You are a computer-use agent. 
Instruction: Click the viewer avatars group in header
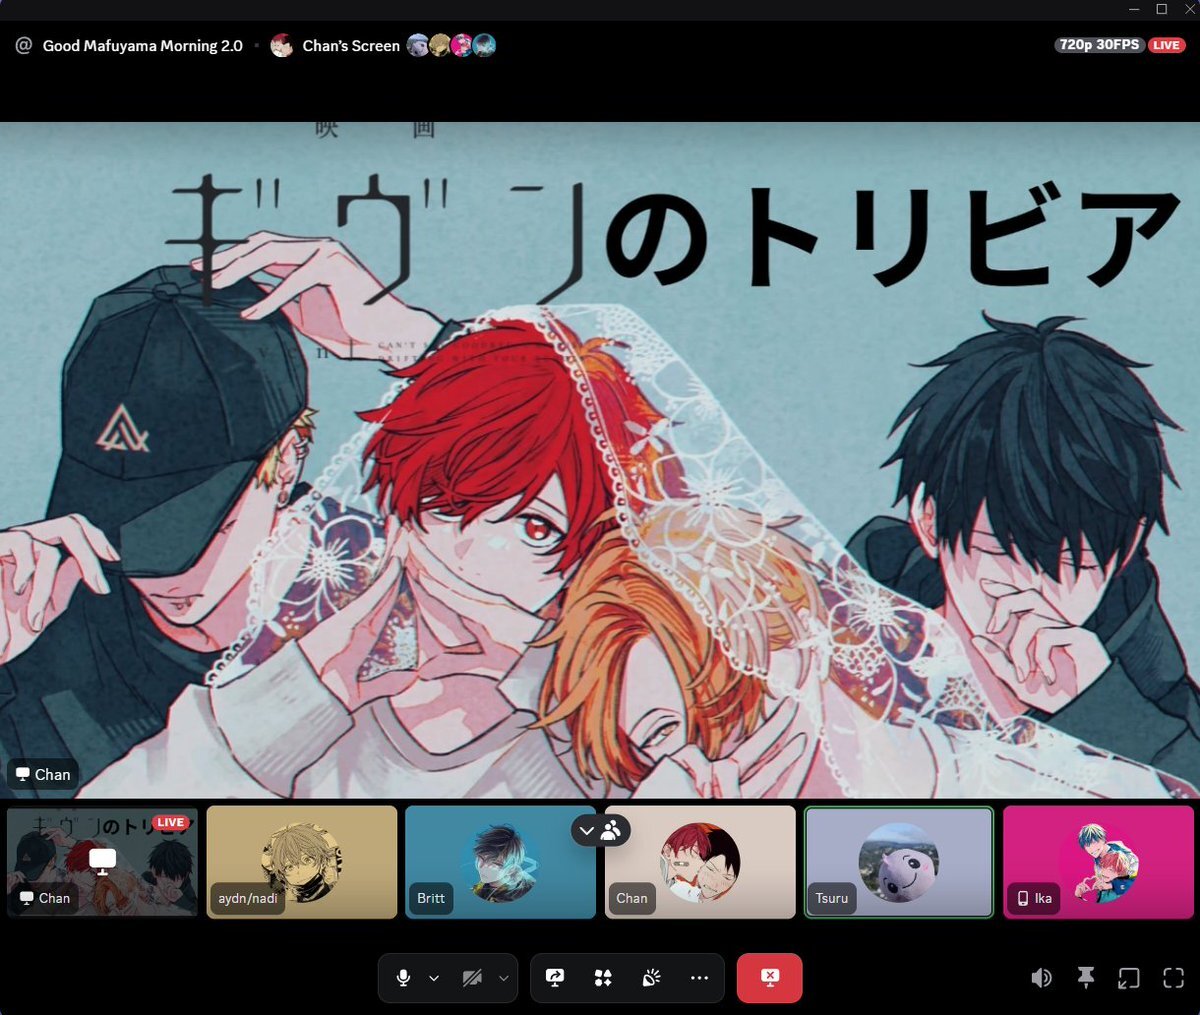point(451,45)
